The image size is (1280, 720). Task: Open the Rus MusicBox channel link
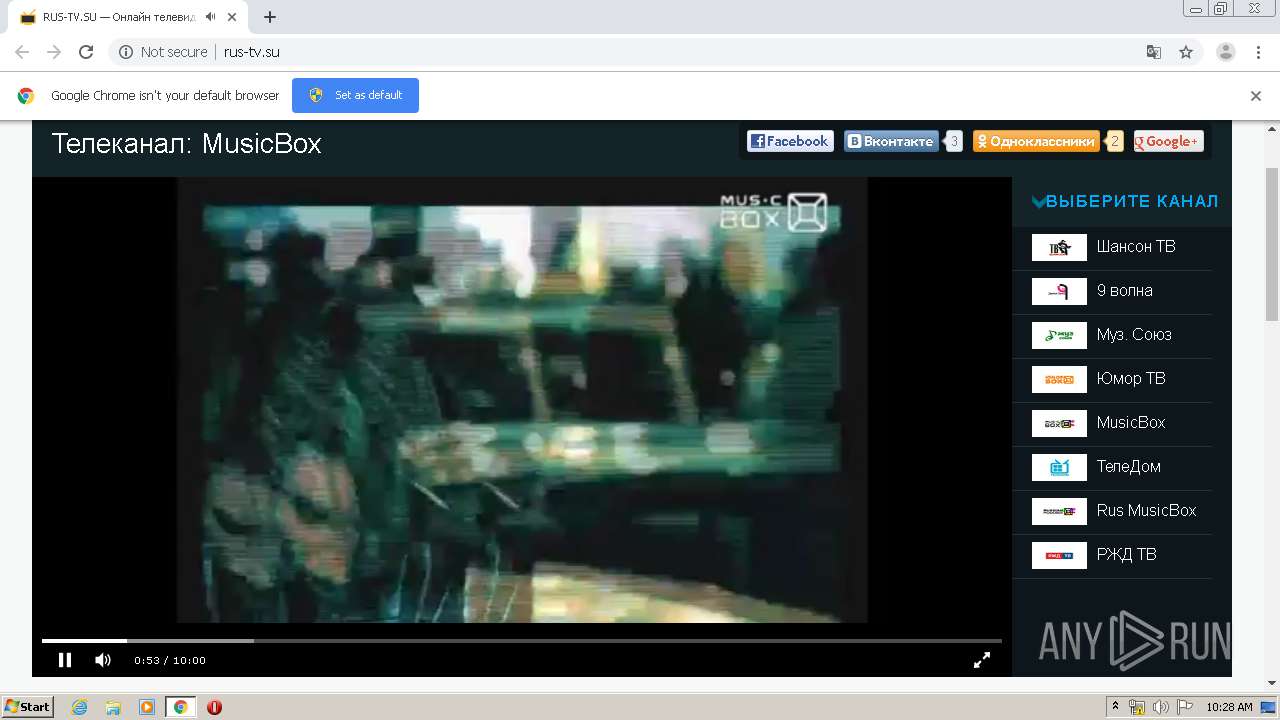click(x=1146, y=511)
